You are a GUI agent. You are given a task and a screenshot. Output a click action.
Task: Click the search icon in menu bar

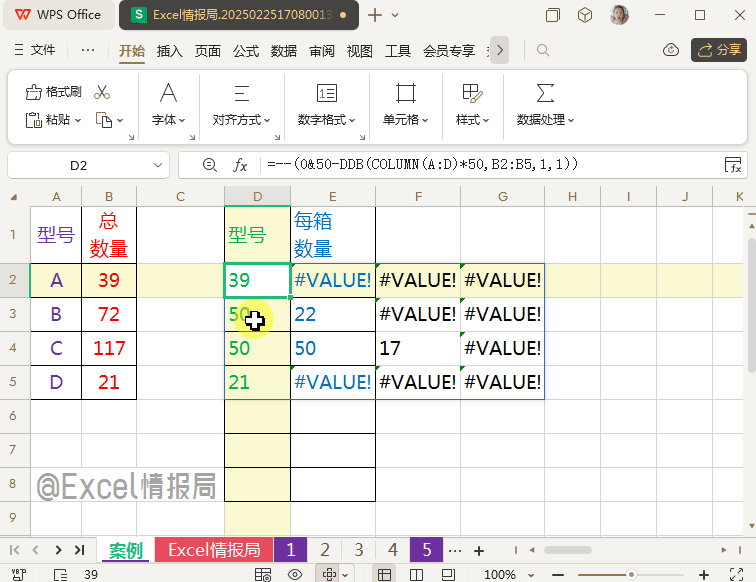click(x=543, y=50)
